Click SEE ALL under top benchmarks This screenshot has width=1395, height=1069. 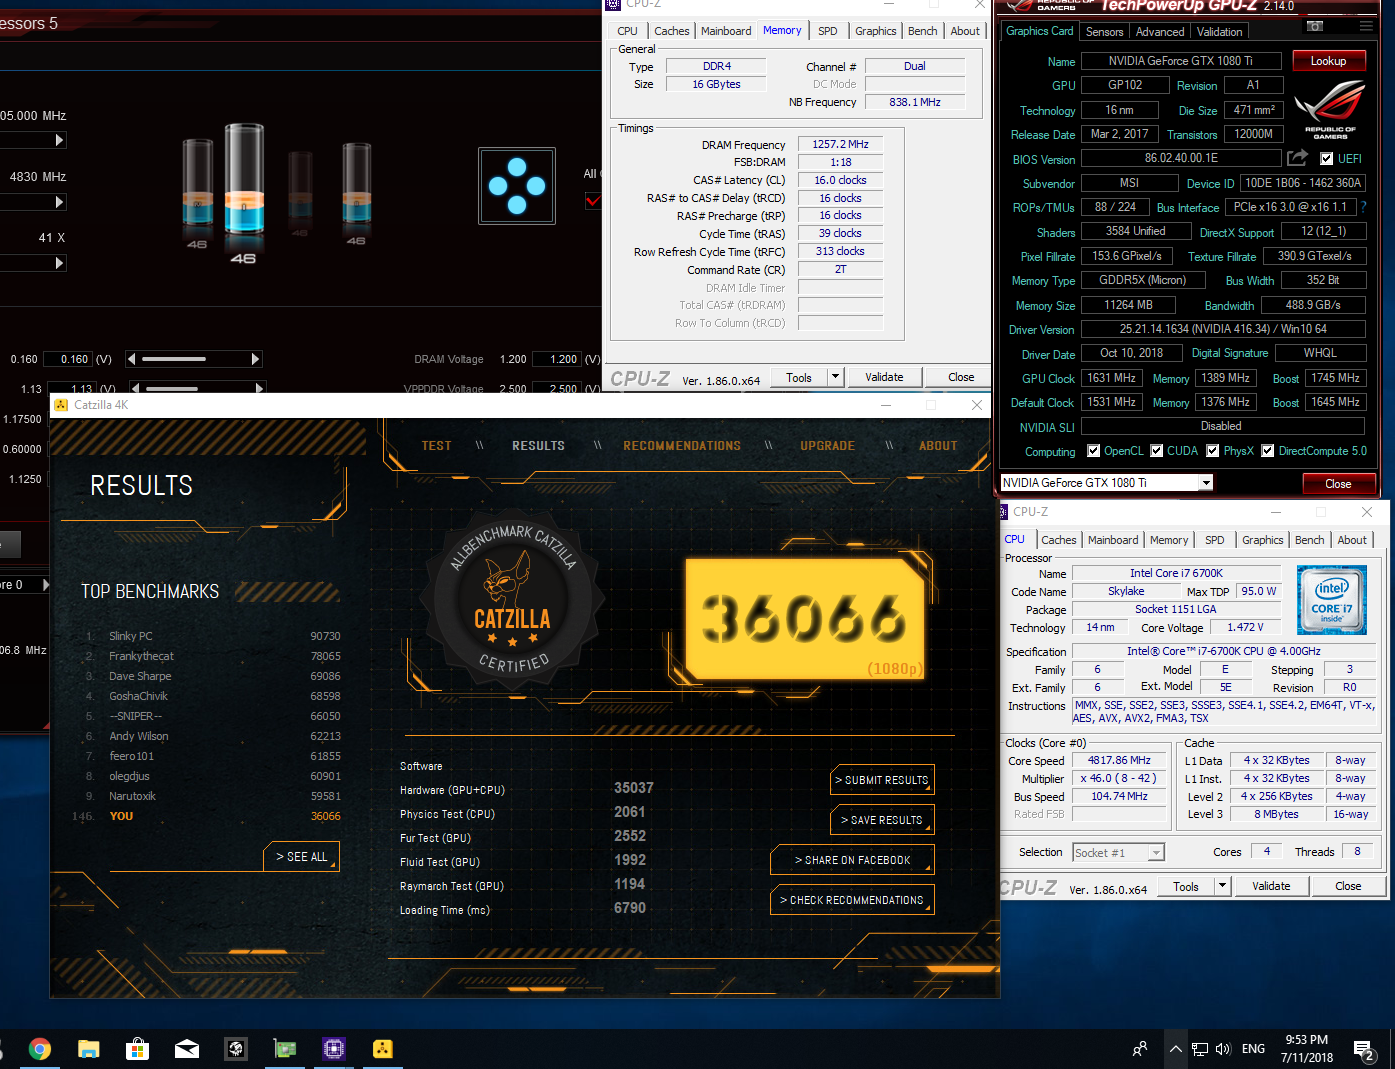(302, 857)
